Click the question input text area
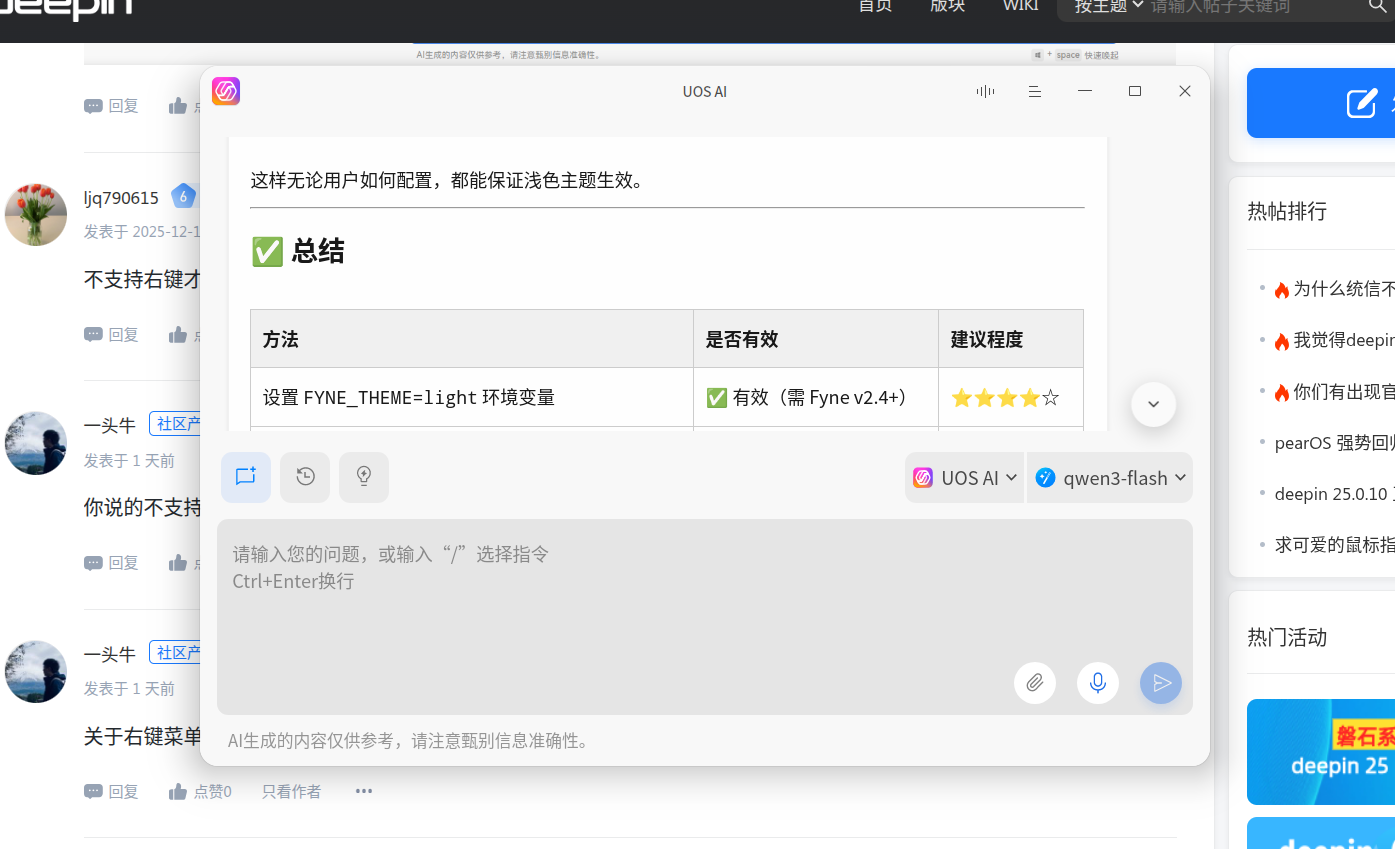The width and height of the screenshot is (1395, 849). tap(704, 616)
